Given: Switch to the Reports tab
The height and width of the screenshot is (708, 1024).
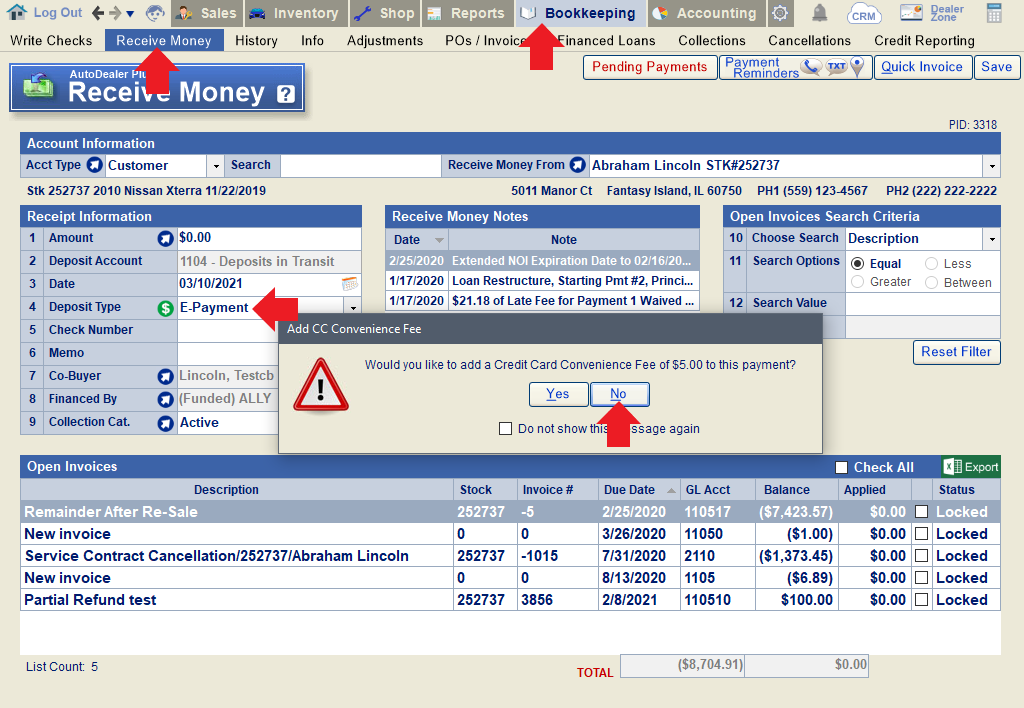Looking at the screenshot, I should click(468, 13).
